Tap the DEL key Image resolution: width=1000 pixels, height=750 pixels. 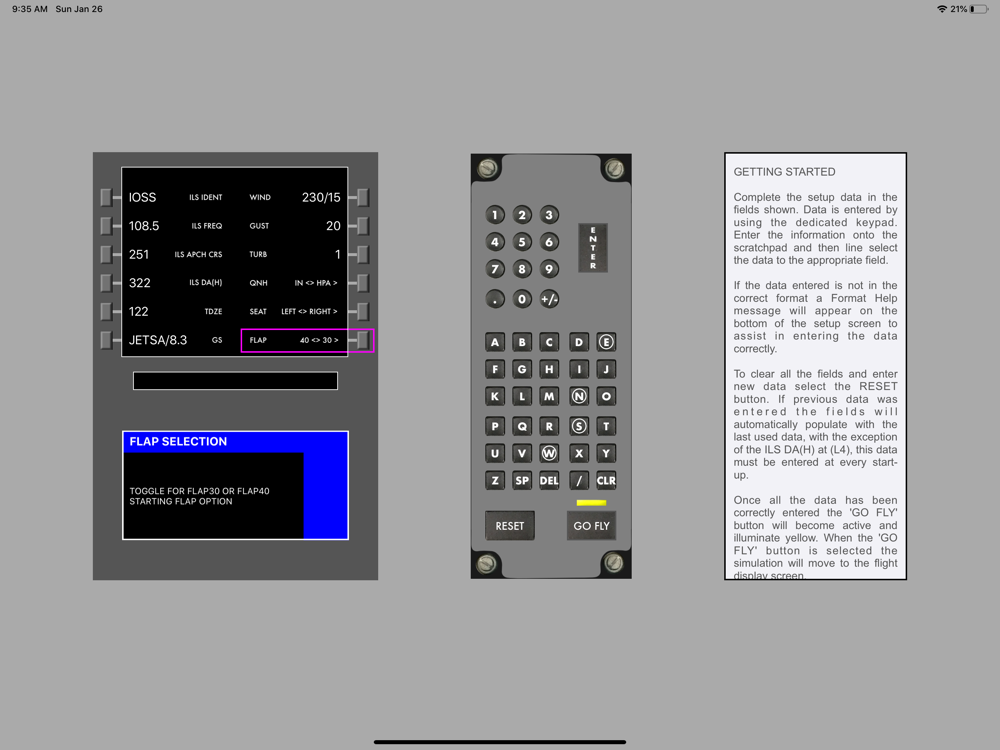click(549, 480)
